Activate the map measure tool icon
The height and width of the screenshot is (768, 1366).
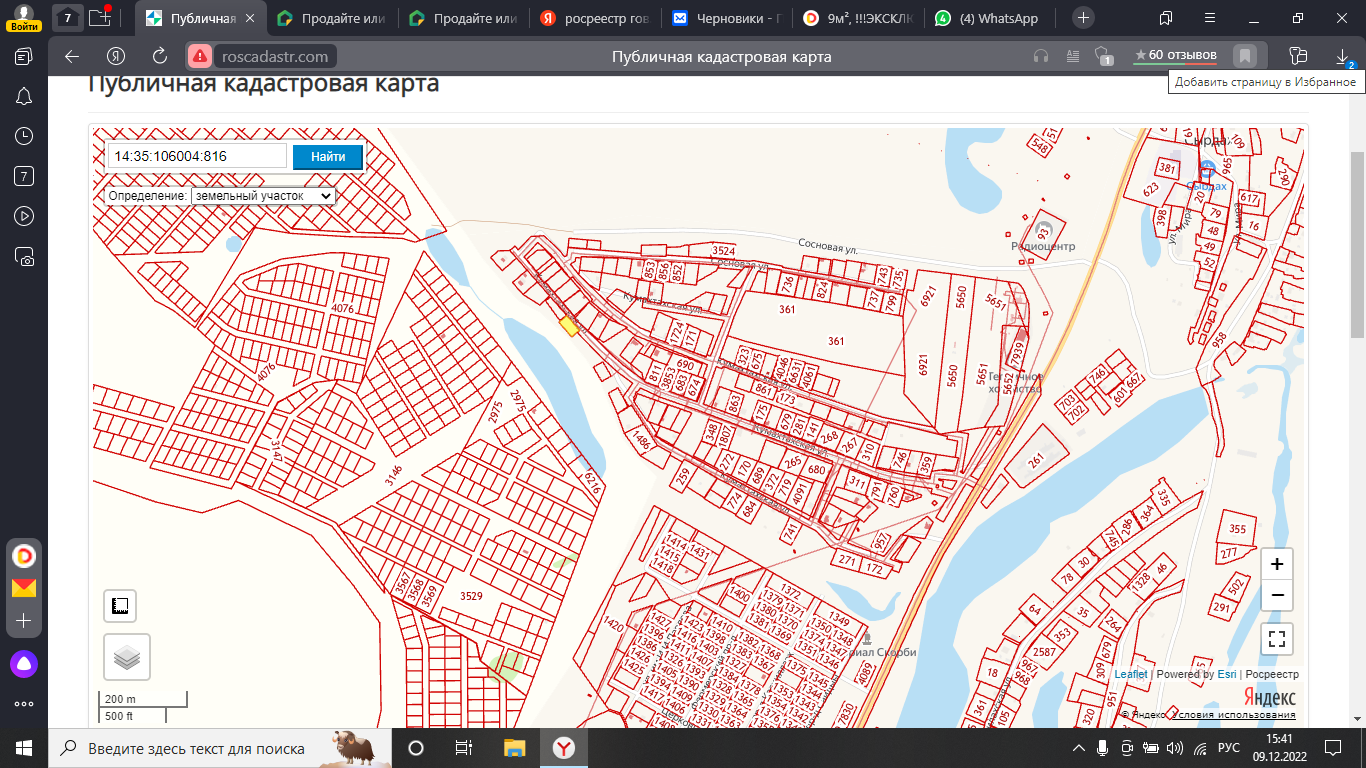120,606
